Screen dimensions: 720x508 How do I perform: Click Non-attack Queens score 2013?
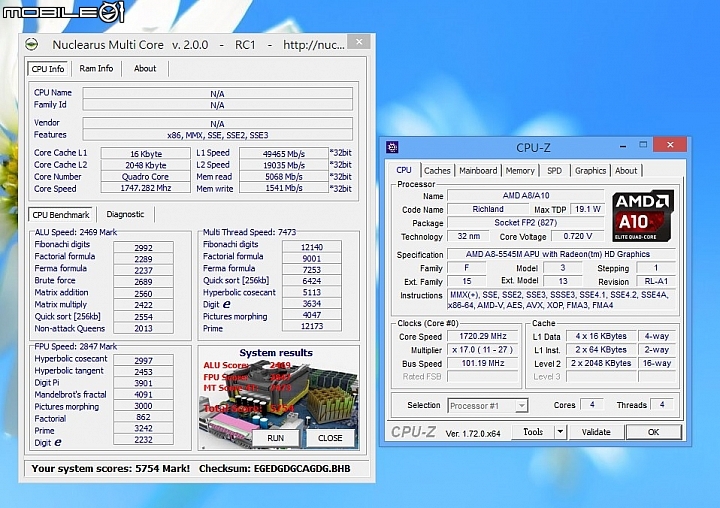click(143, 328)
